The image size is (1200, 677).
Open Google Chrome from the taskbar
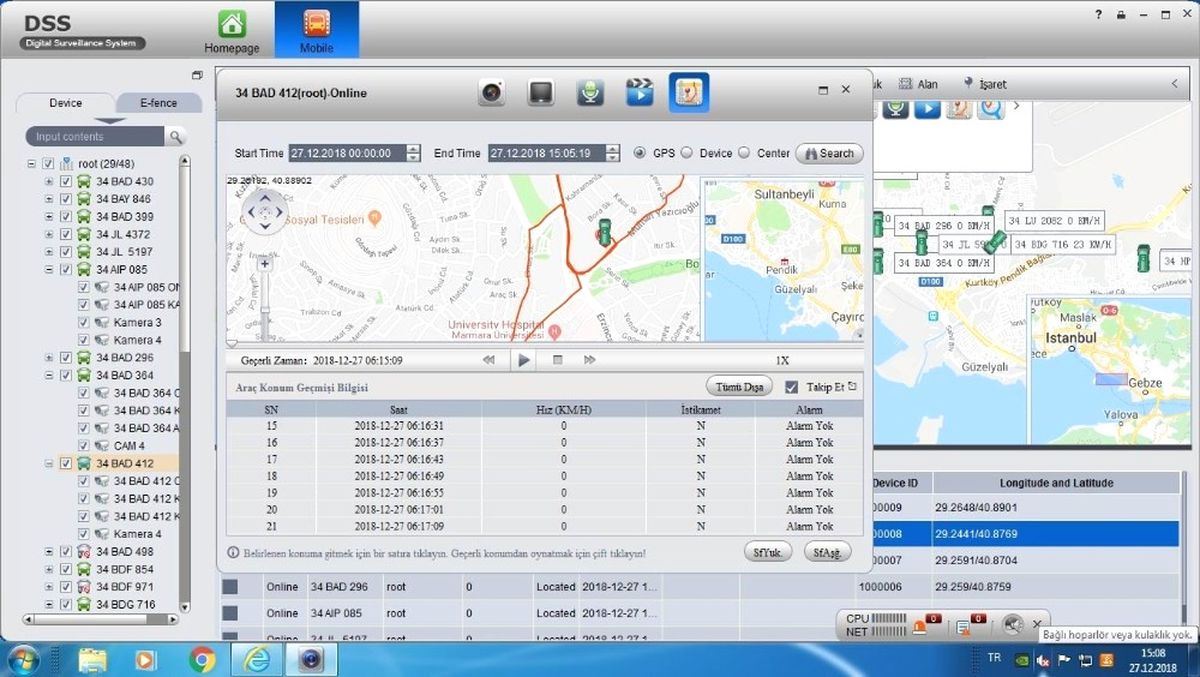203,659
